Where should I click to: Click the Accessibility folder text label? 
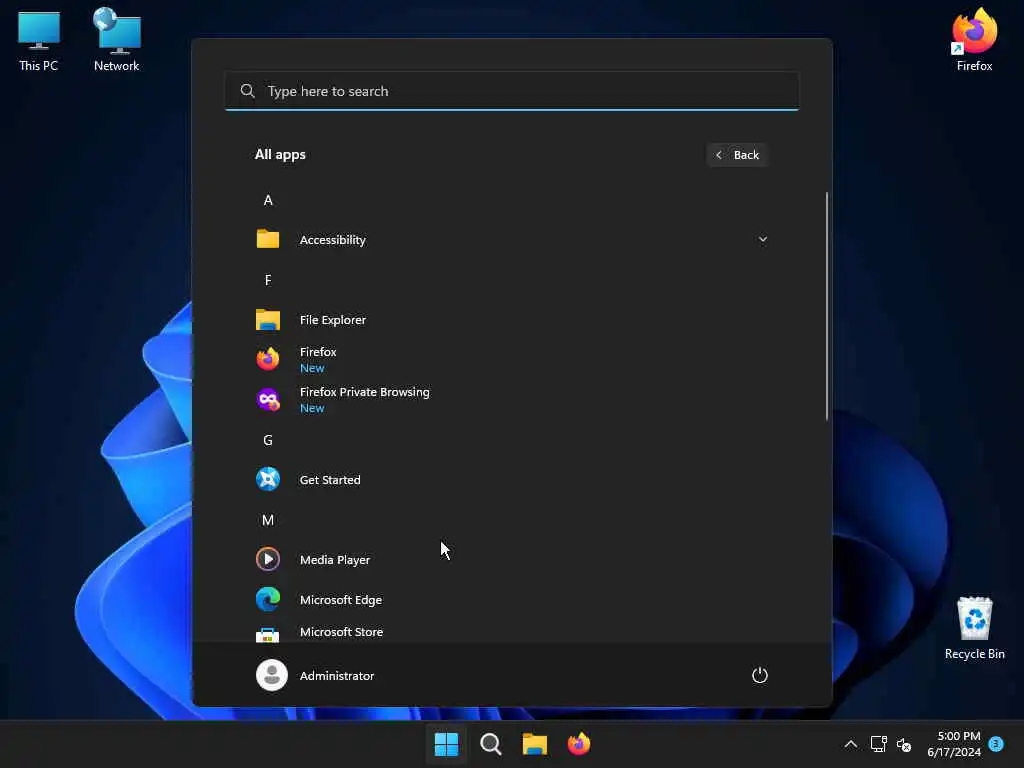pyautogui.click(x=332, y=240)
